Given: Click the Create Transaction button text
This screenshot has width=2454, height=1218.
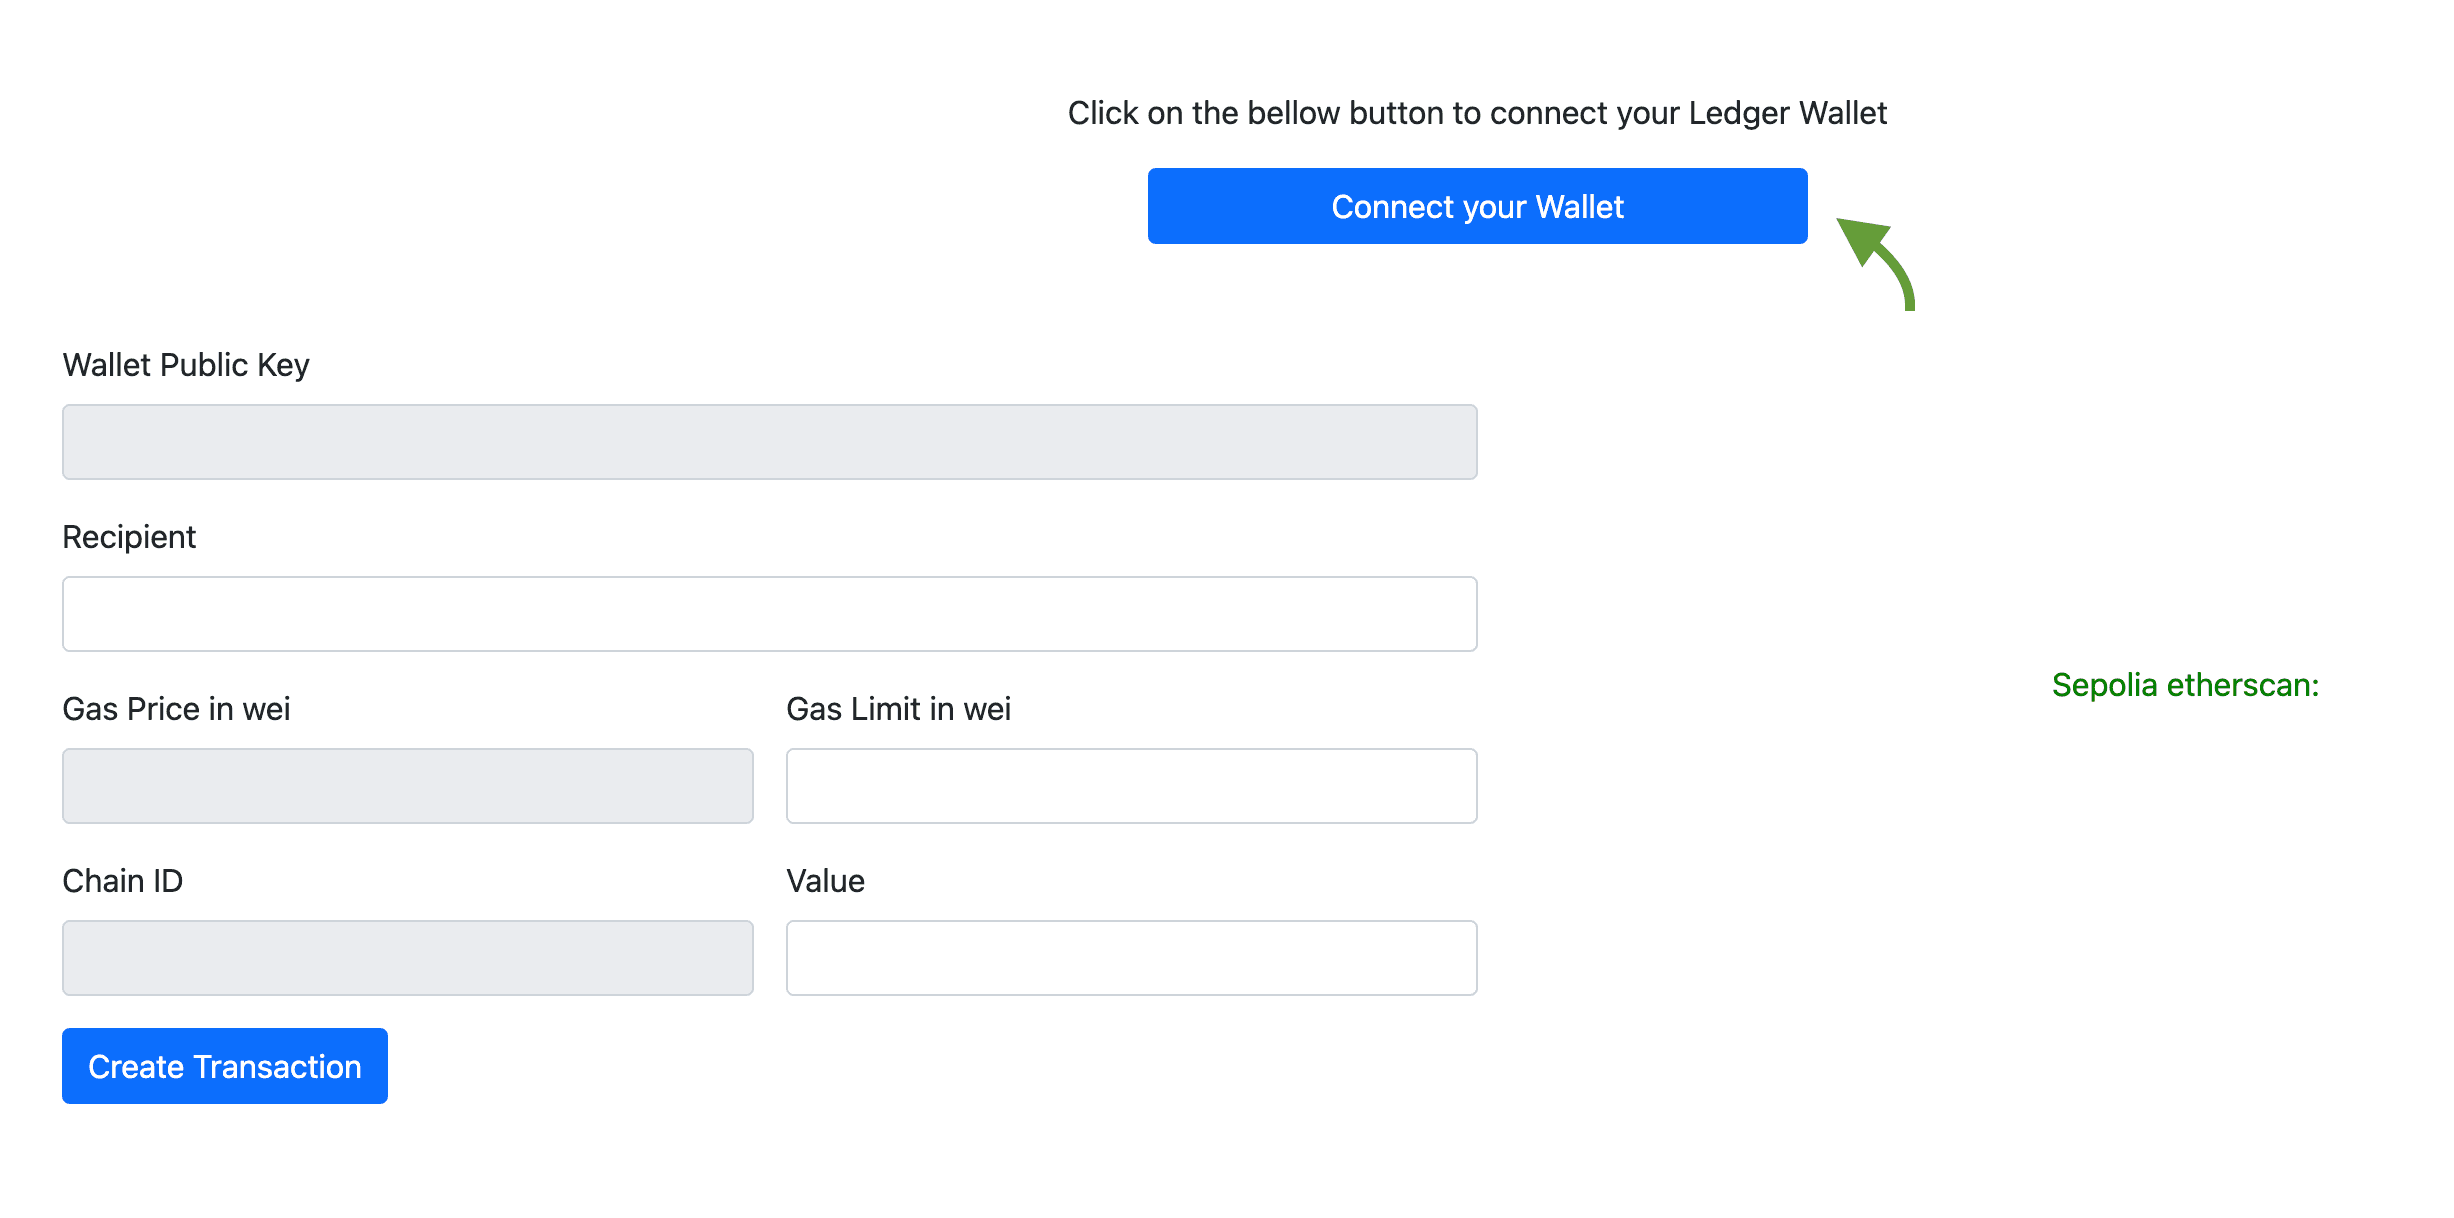Looking at the screenshot, I should (223, 1065).
